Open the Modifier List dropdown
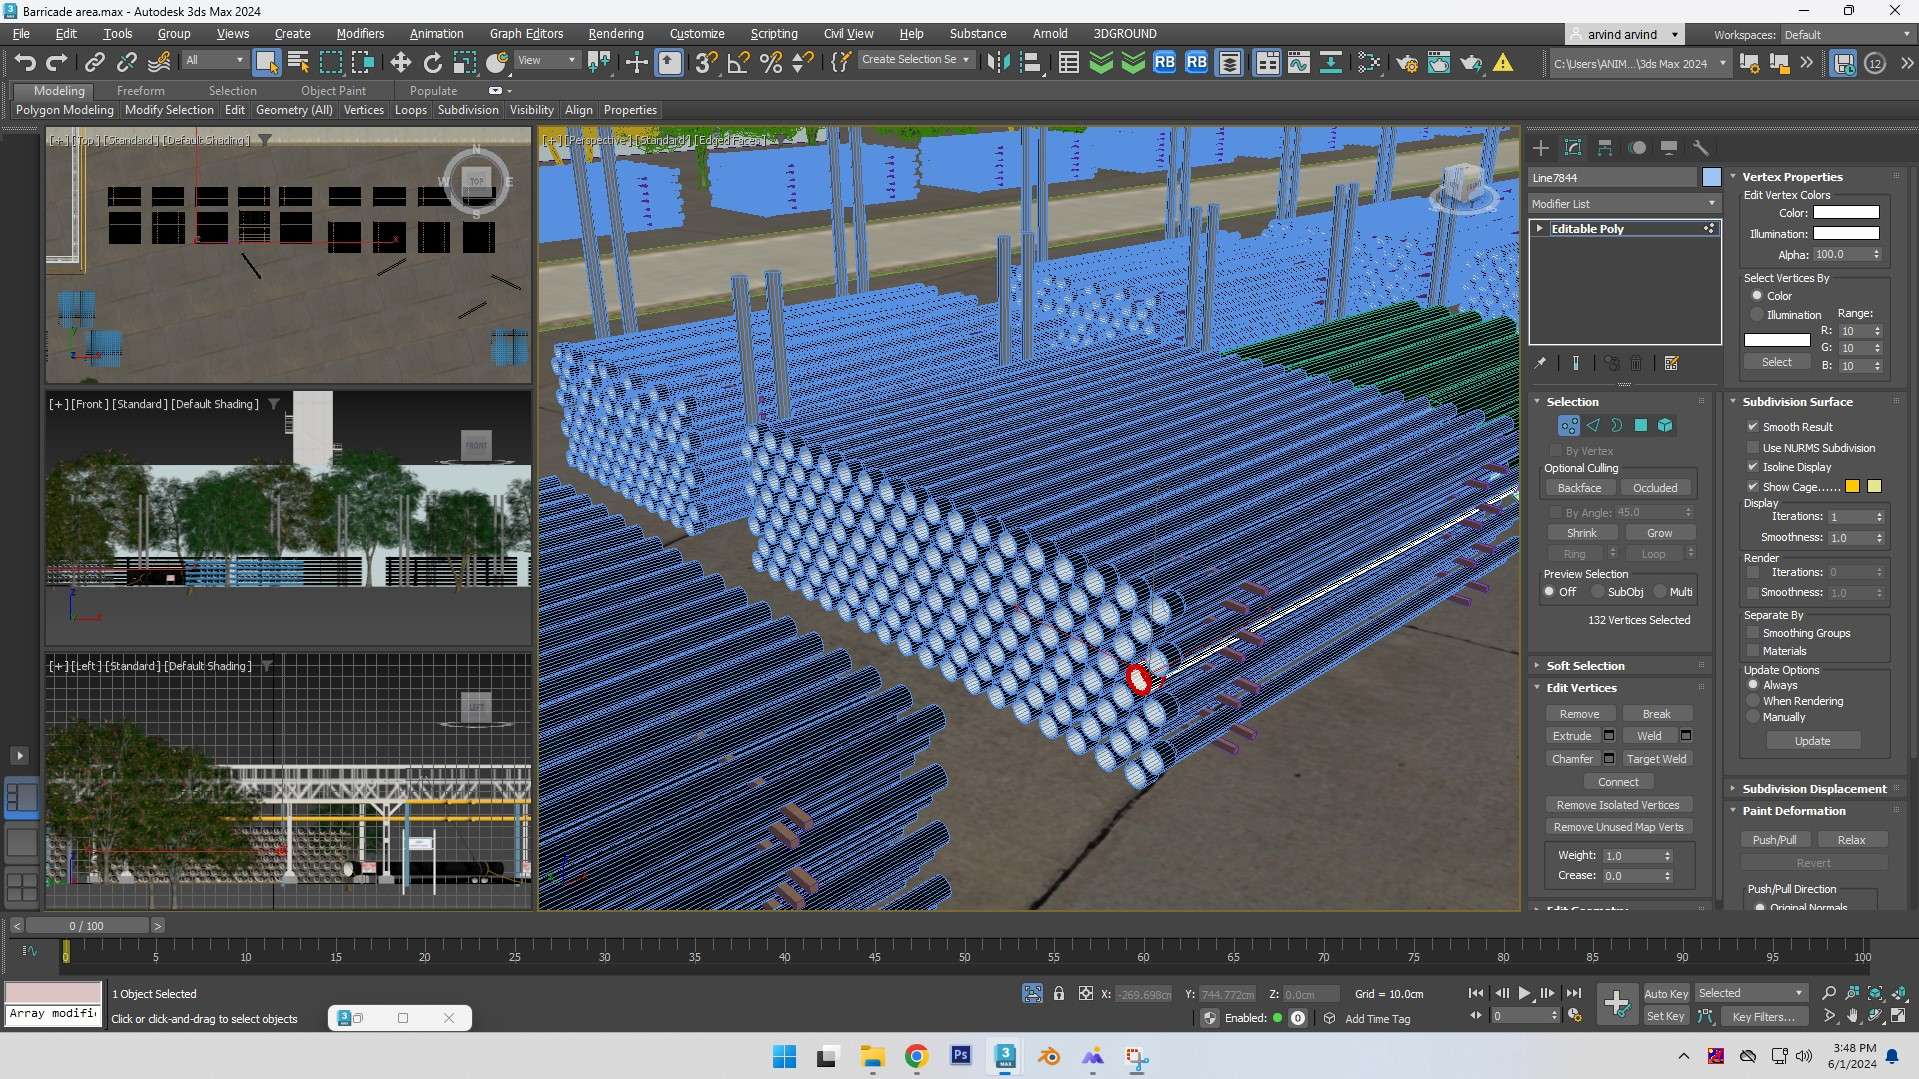 pos(1711,203)
